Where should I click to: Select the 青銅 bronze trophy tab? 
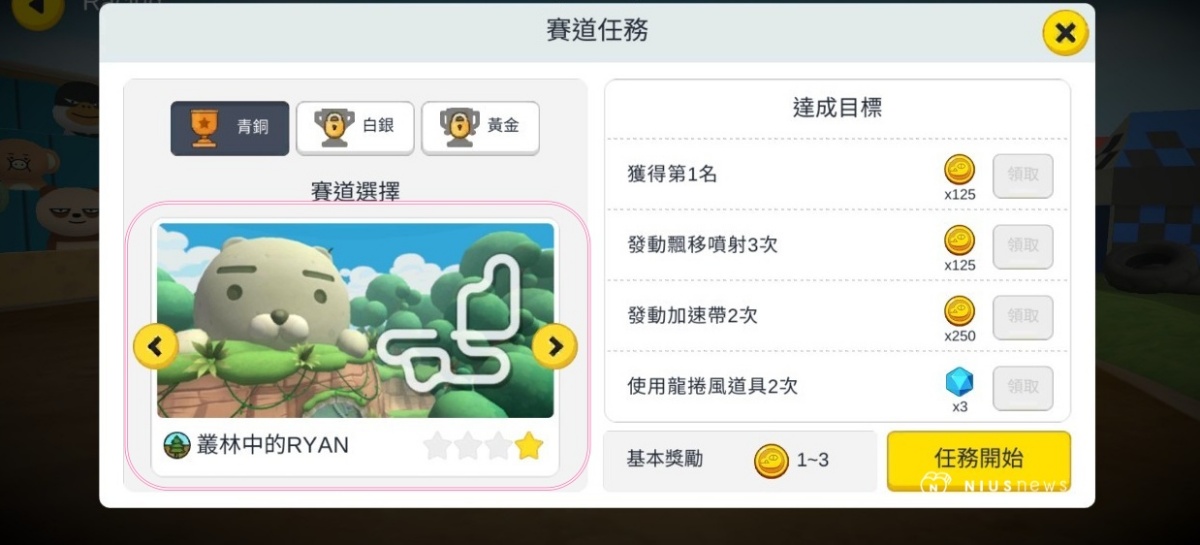230,128
